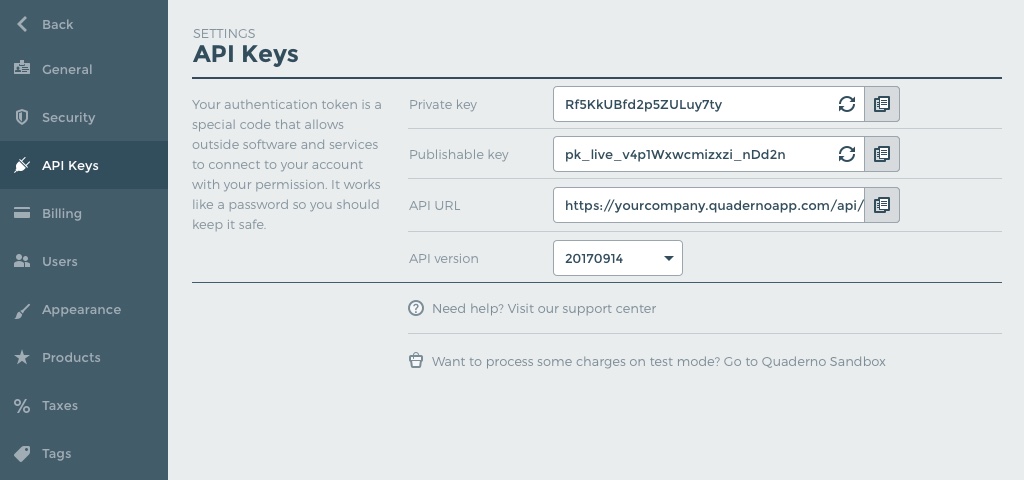Copy the API URL to clipboard
This screenshot has width=1024, height=480.
tap(882, 205)
